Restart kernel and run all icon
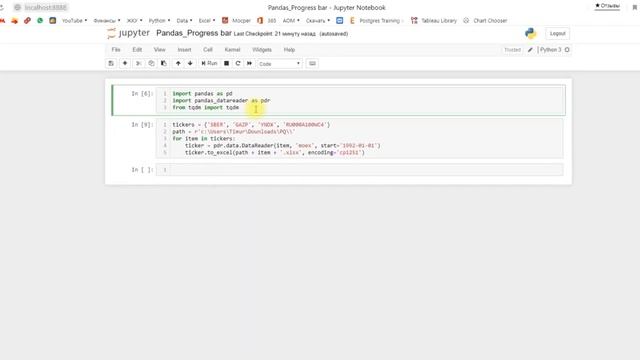Image resolution: width=640 pixels, height=360 pixels. (x=249, y=63)
